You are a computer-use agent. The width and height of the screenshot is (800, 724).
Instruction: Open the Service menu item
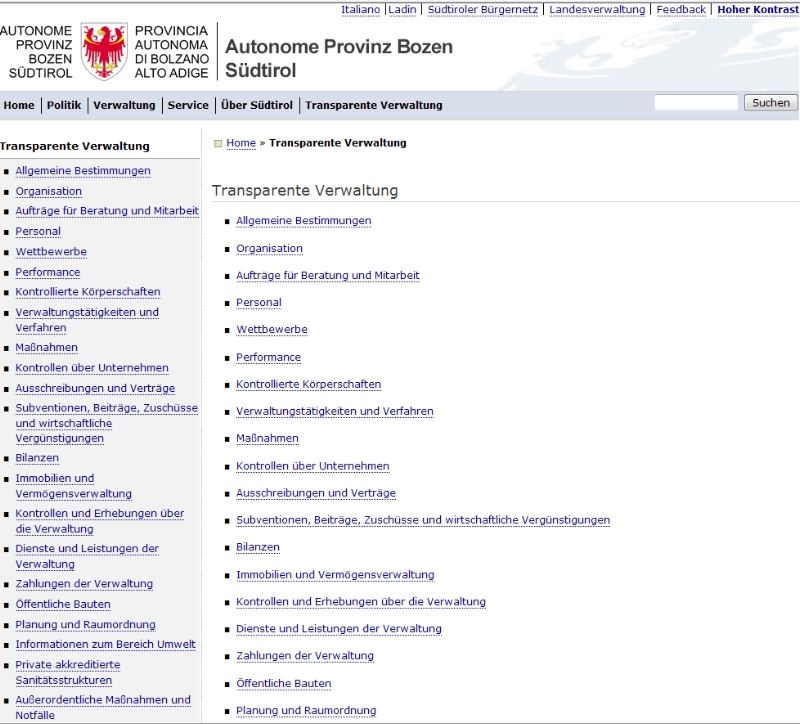[x=188, y=105]
